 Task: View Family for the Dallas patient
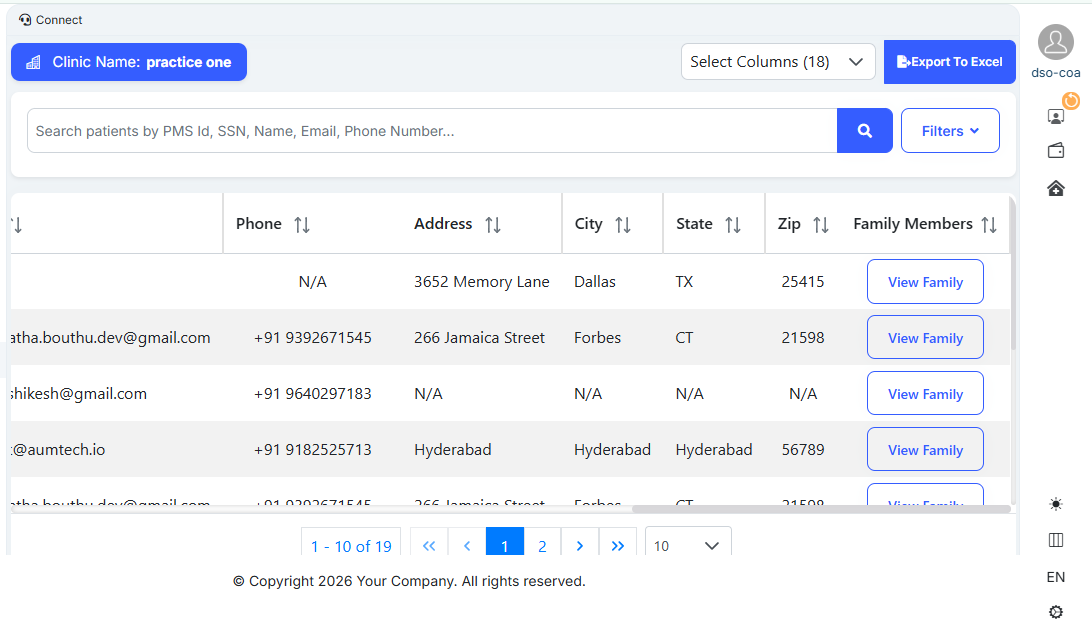click(x=924, y=282)
